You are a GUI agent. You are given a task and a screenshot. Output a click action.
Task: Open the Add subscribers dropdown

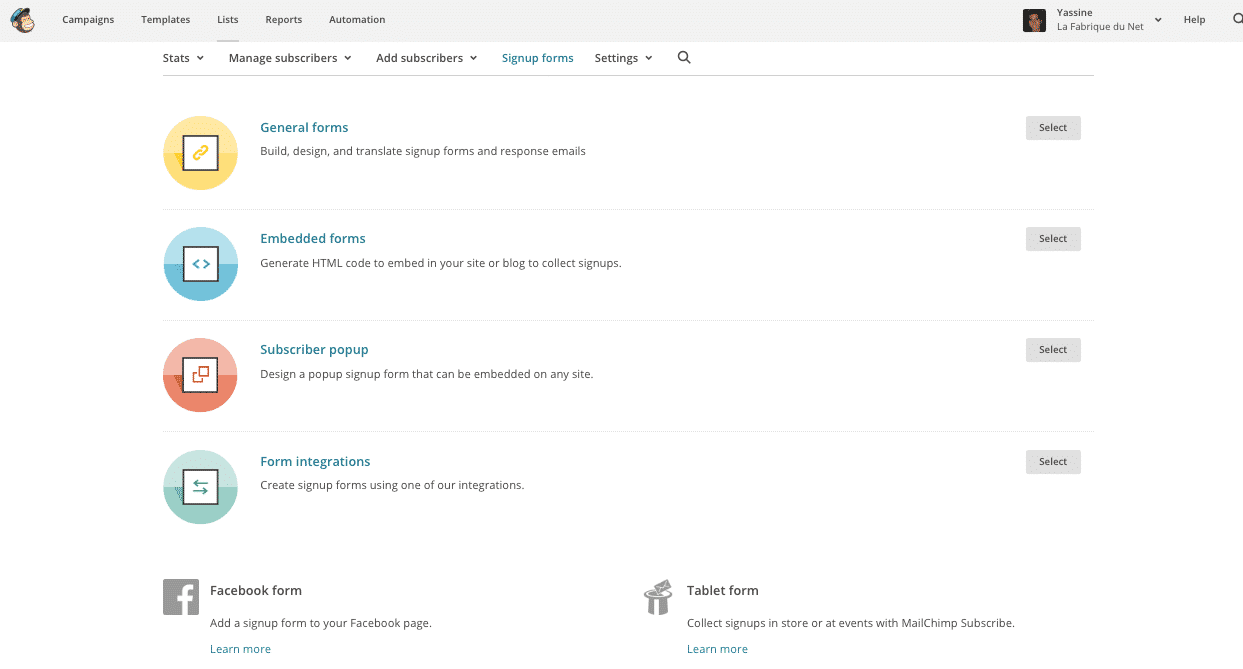click(x=426, y=58)
